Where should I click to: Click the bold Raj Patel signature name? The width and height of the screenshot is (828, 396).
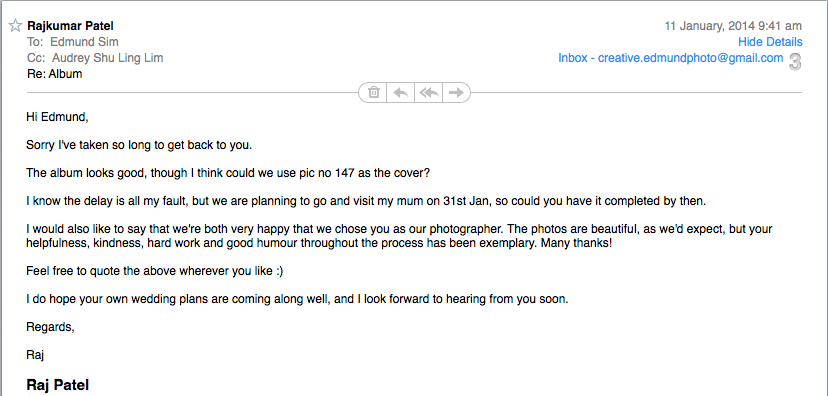click(x=58, y=384)
